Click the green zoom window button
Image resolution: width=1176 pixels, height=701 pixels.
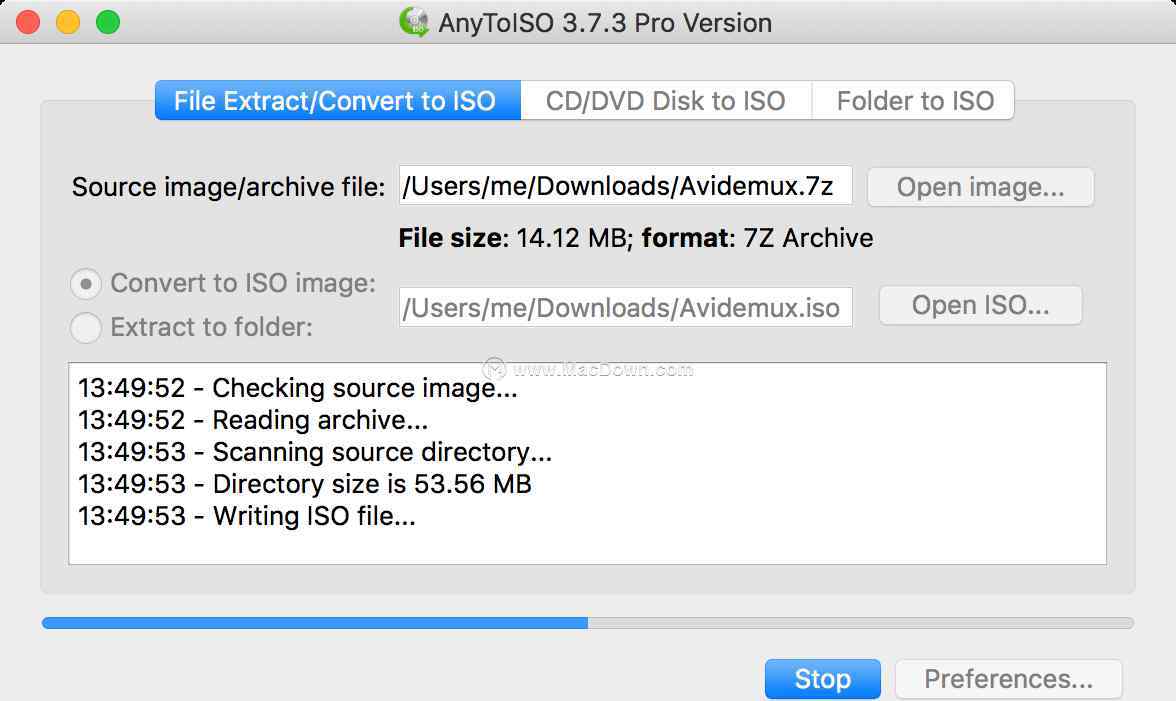[108, 22]
